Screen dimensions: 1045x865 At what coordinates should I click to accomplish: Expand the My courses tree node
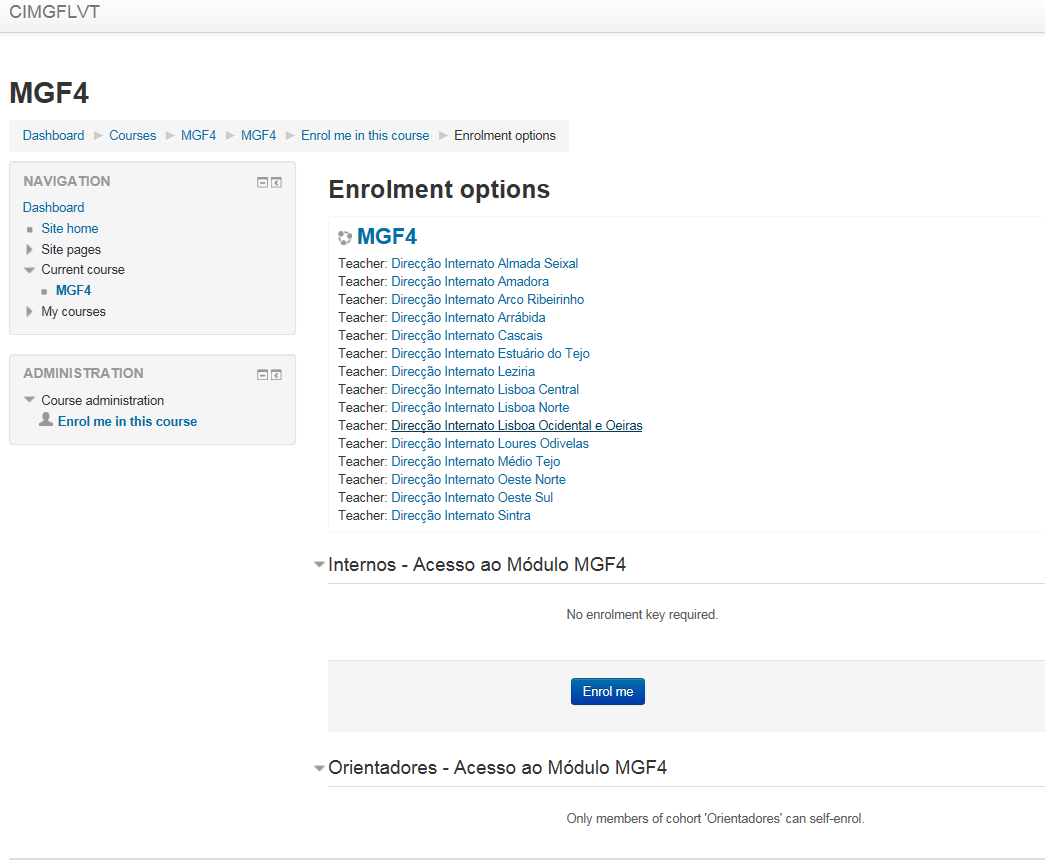click(x=30, y=312)
